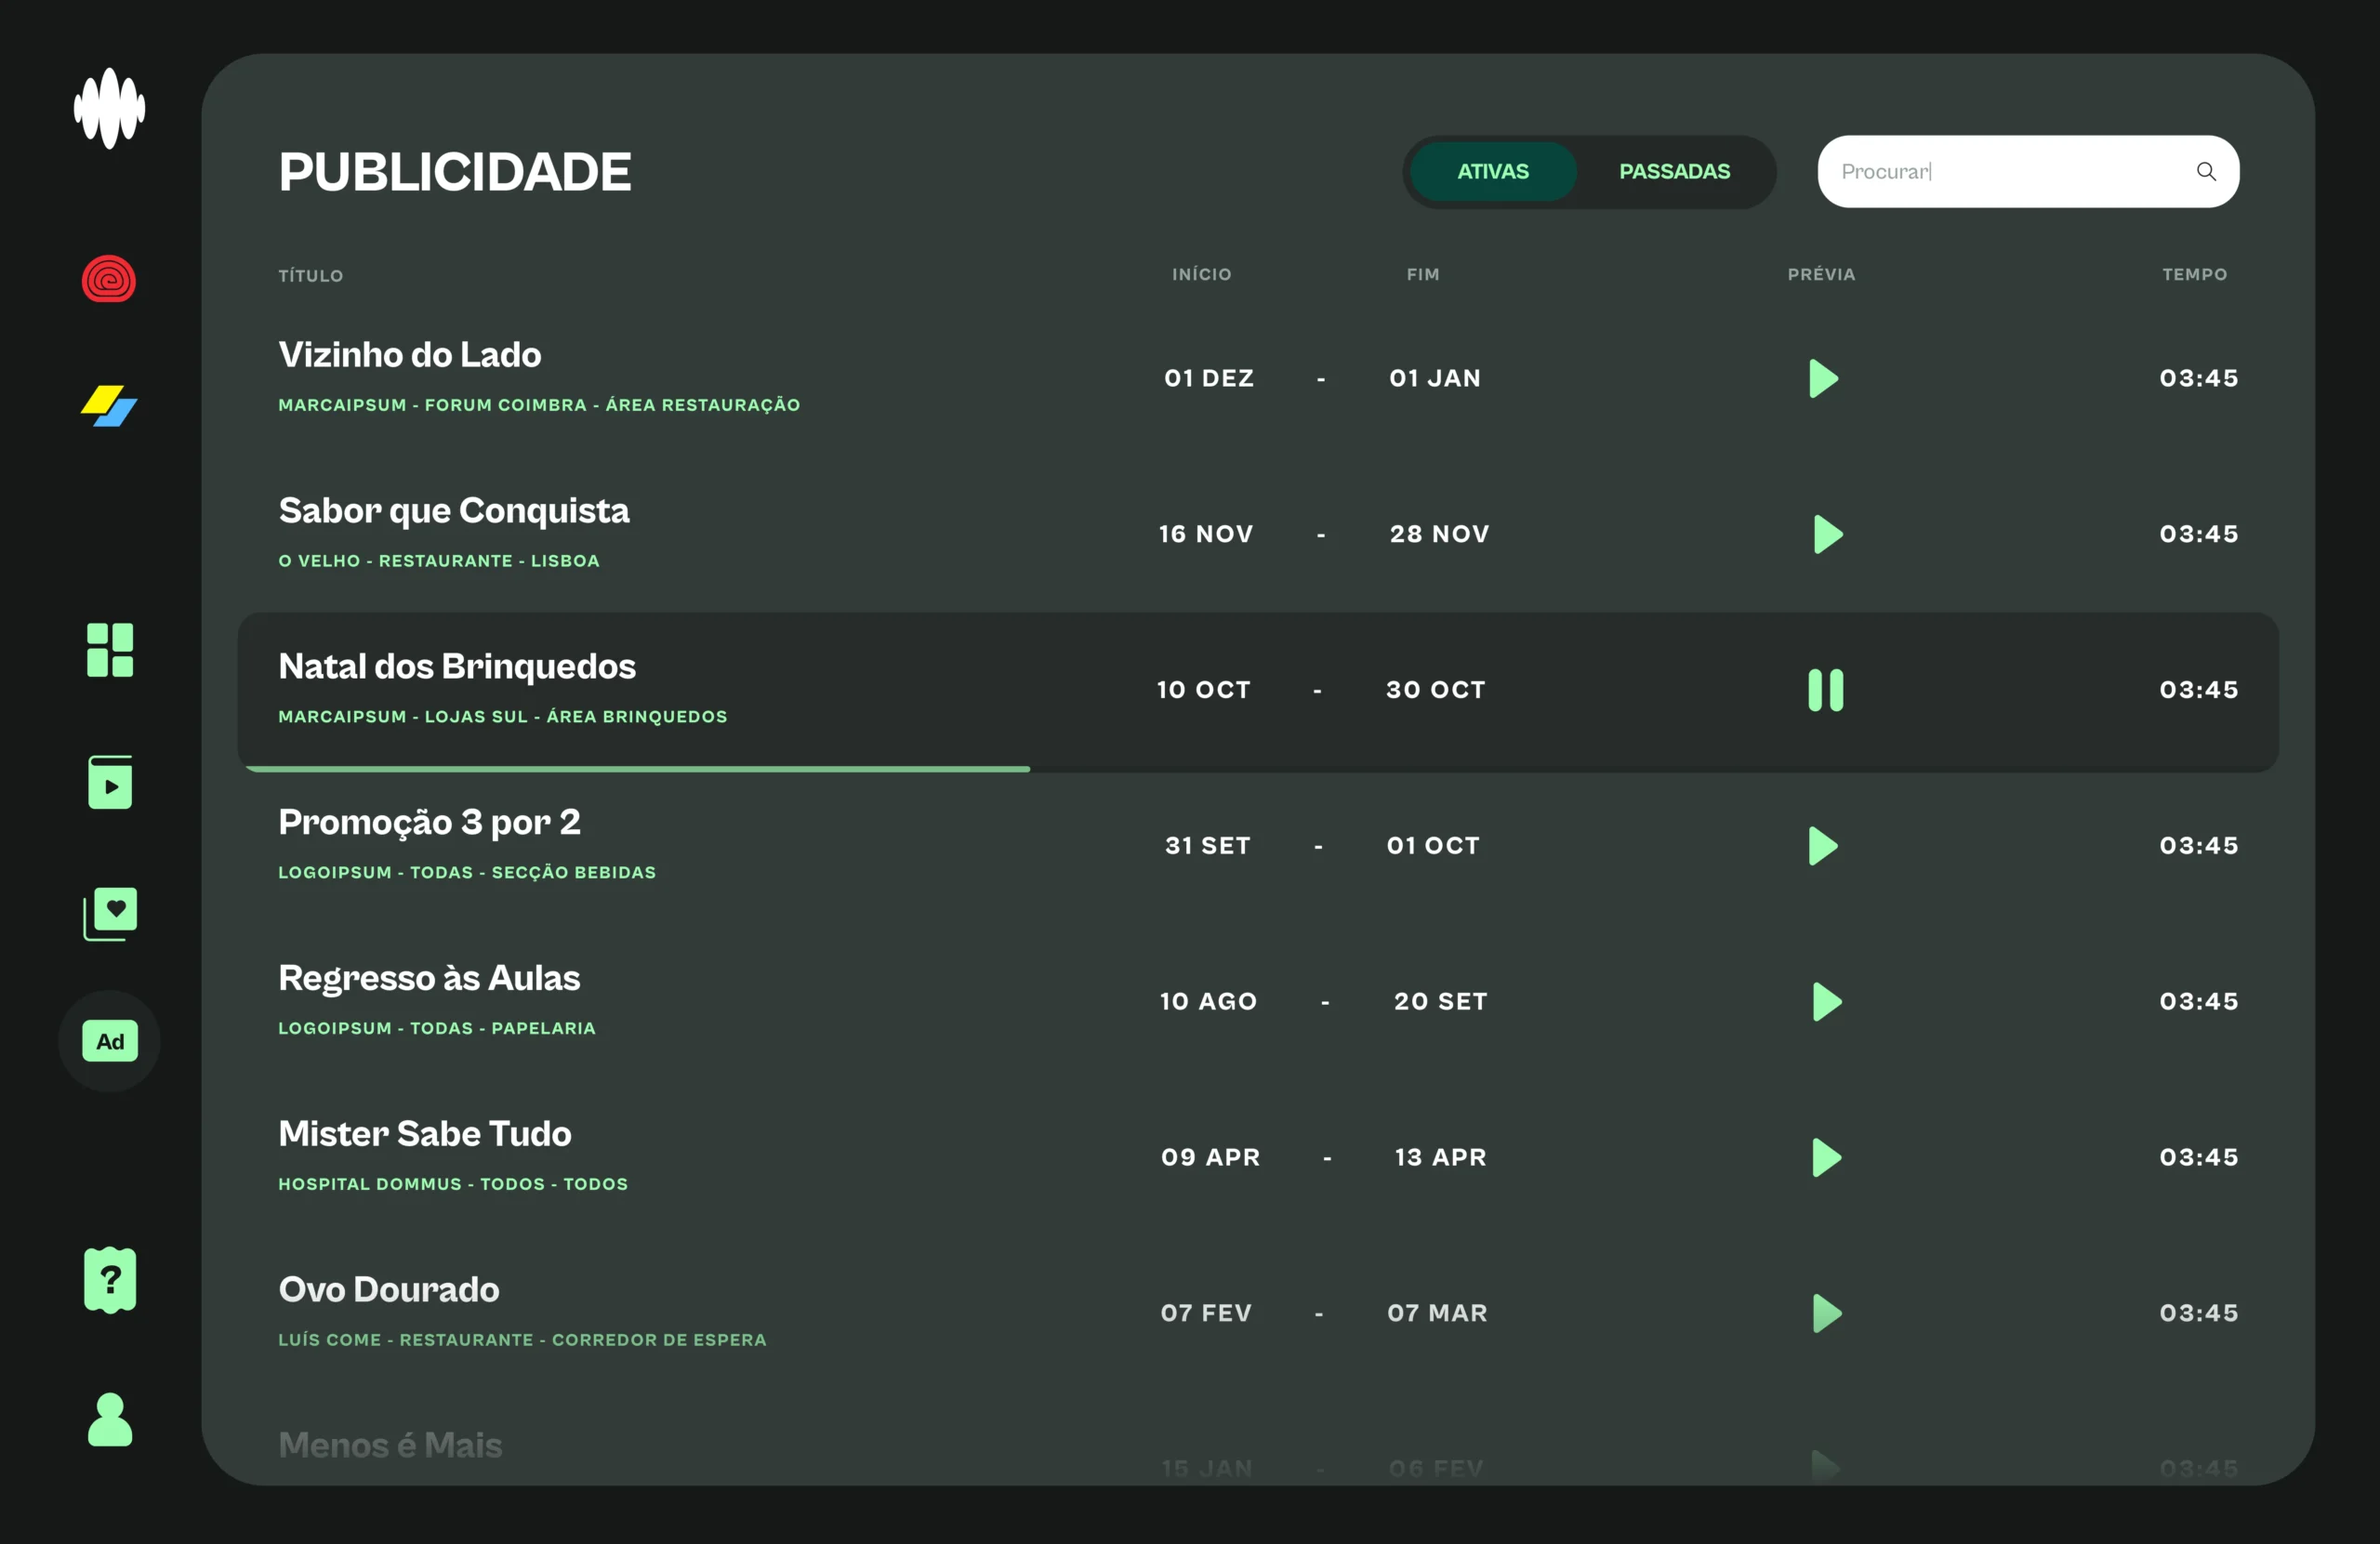
Task: Click HOSPITAL DOMMUS - TODOS - TODOS subtitle
Action: 453,1184
